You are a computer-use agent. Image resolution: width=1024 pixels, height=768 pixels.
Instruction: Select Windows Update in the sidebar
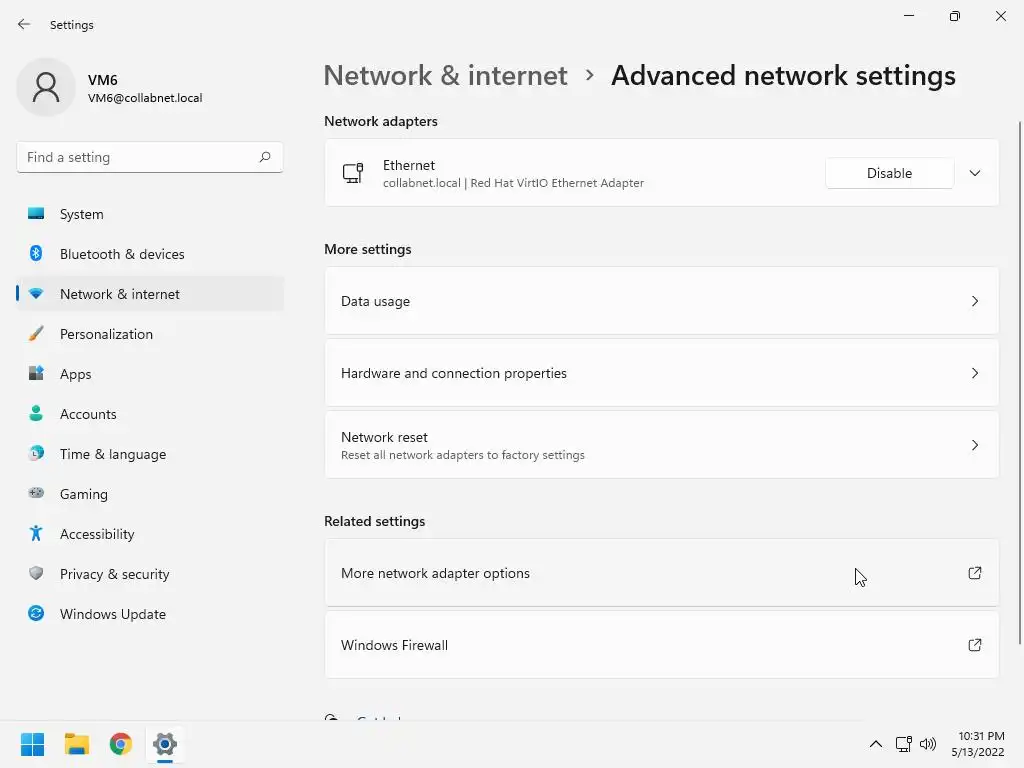tap(113, 614)
